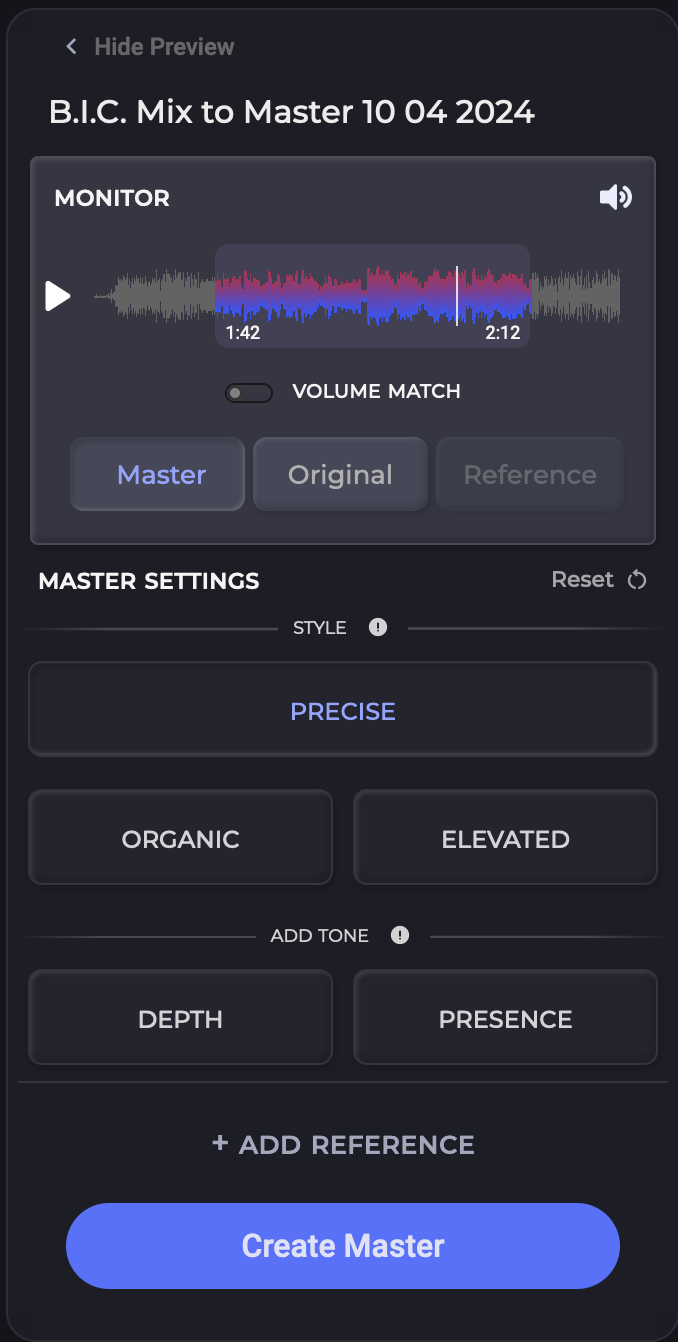Viewport: 678px width, 1342px height.
Task: Select the Reference playback tab
Action: (x=529, y=474)
